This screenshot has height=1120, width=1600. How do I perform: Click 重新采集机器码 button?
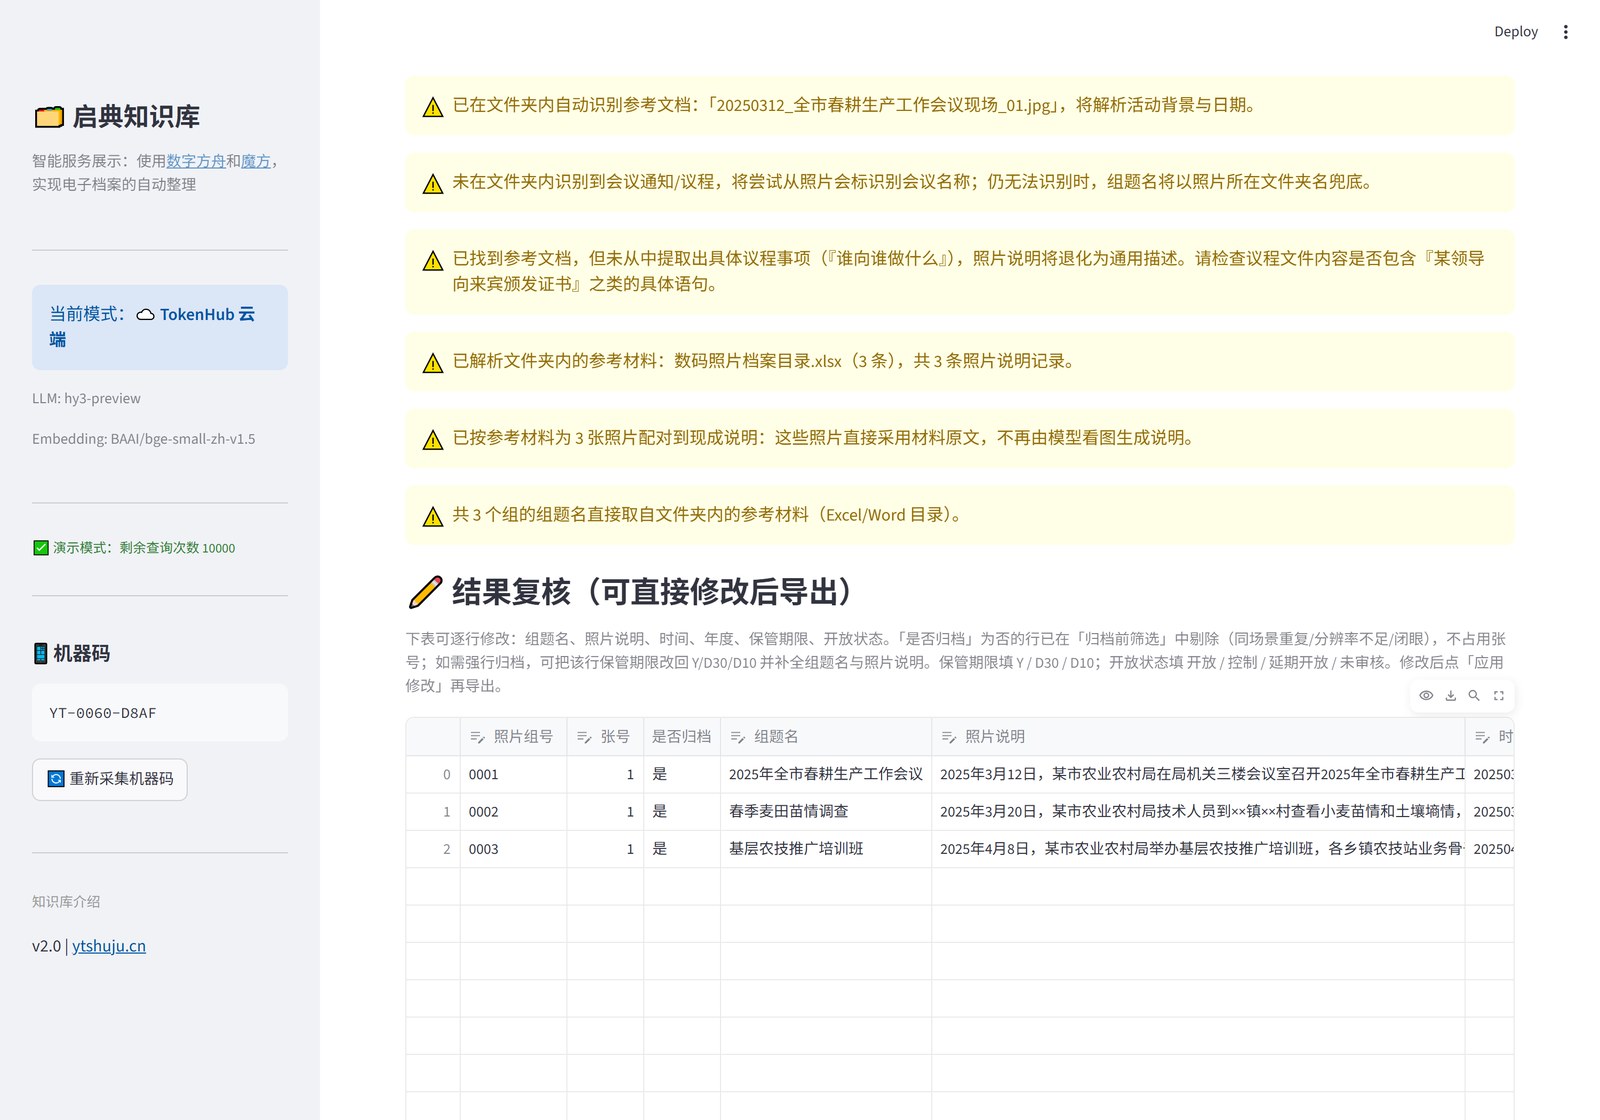click(110, 779)
